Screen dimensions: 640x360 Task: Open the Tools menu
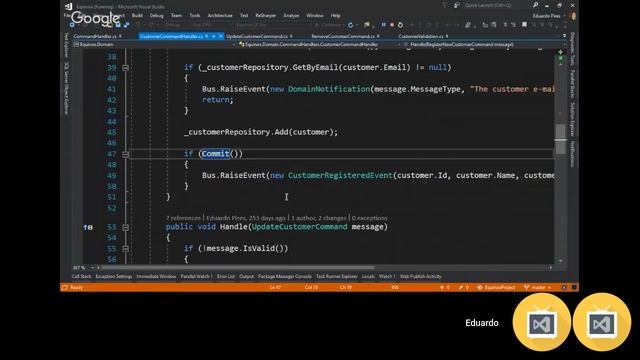[x=195, y=16]
